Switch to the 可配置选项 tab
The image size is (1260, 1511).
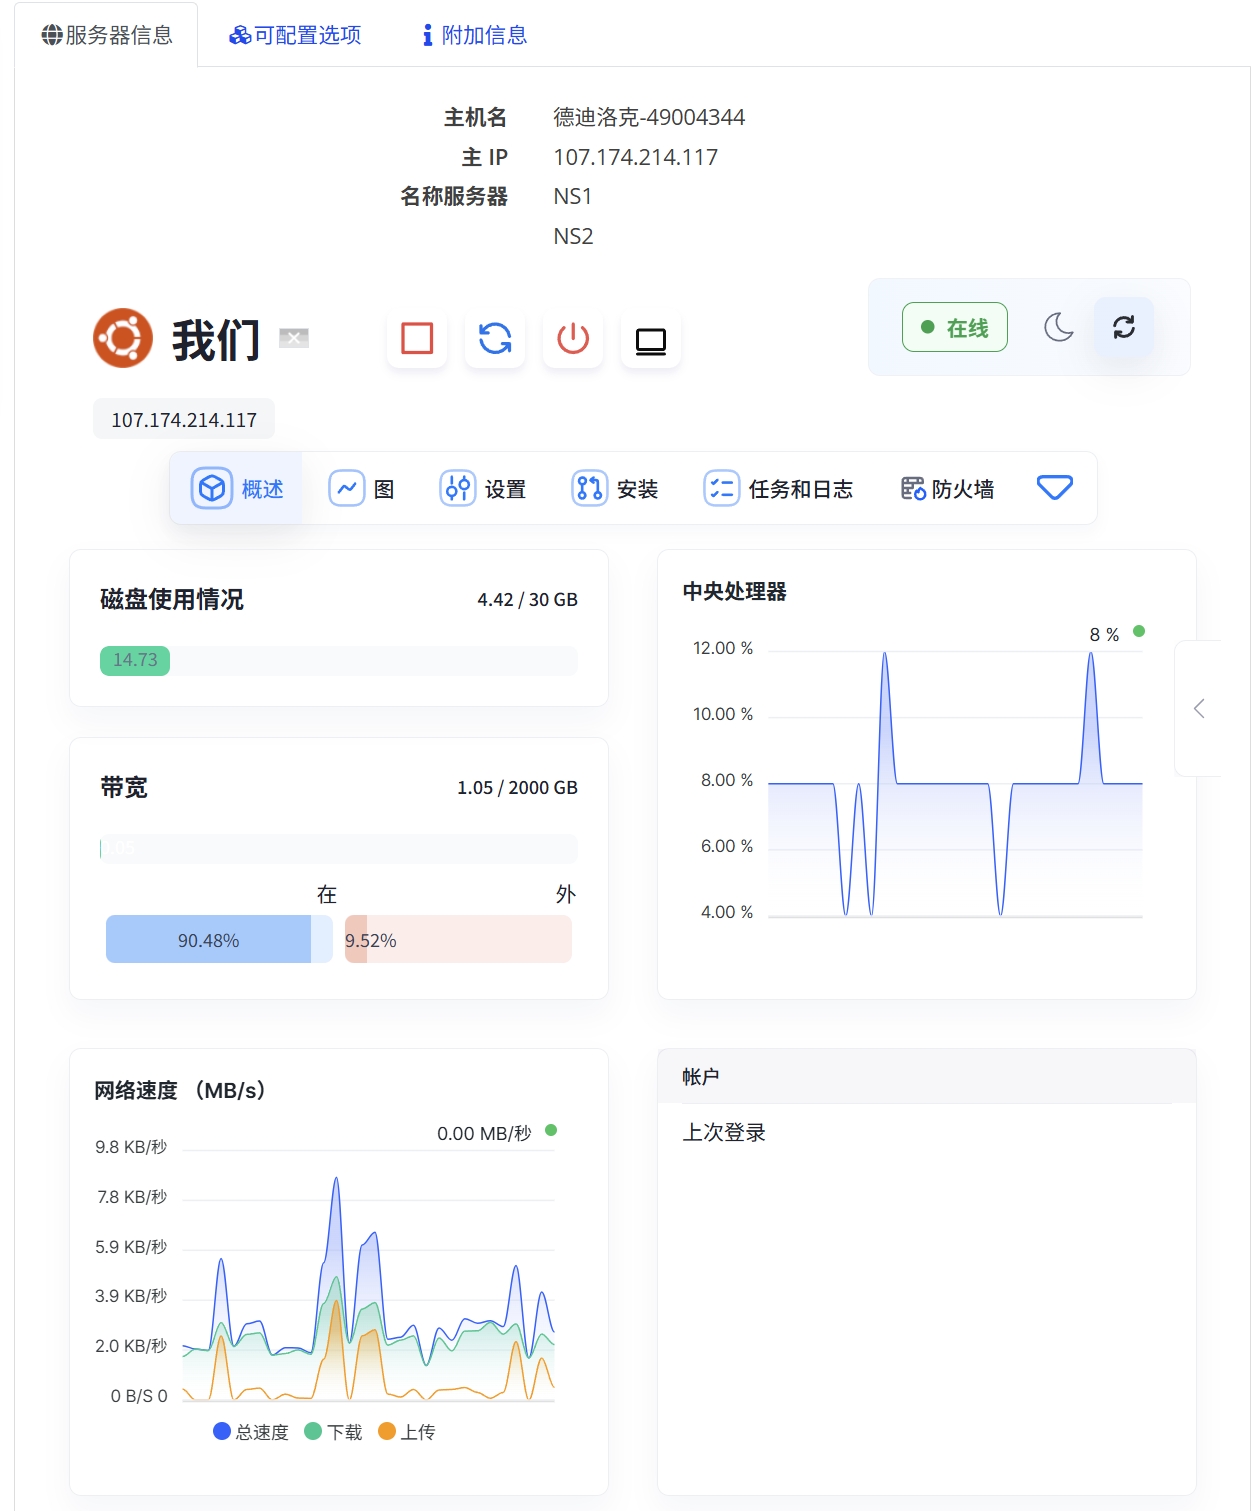[295, 35]
